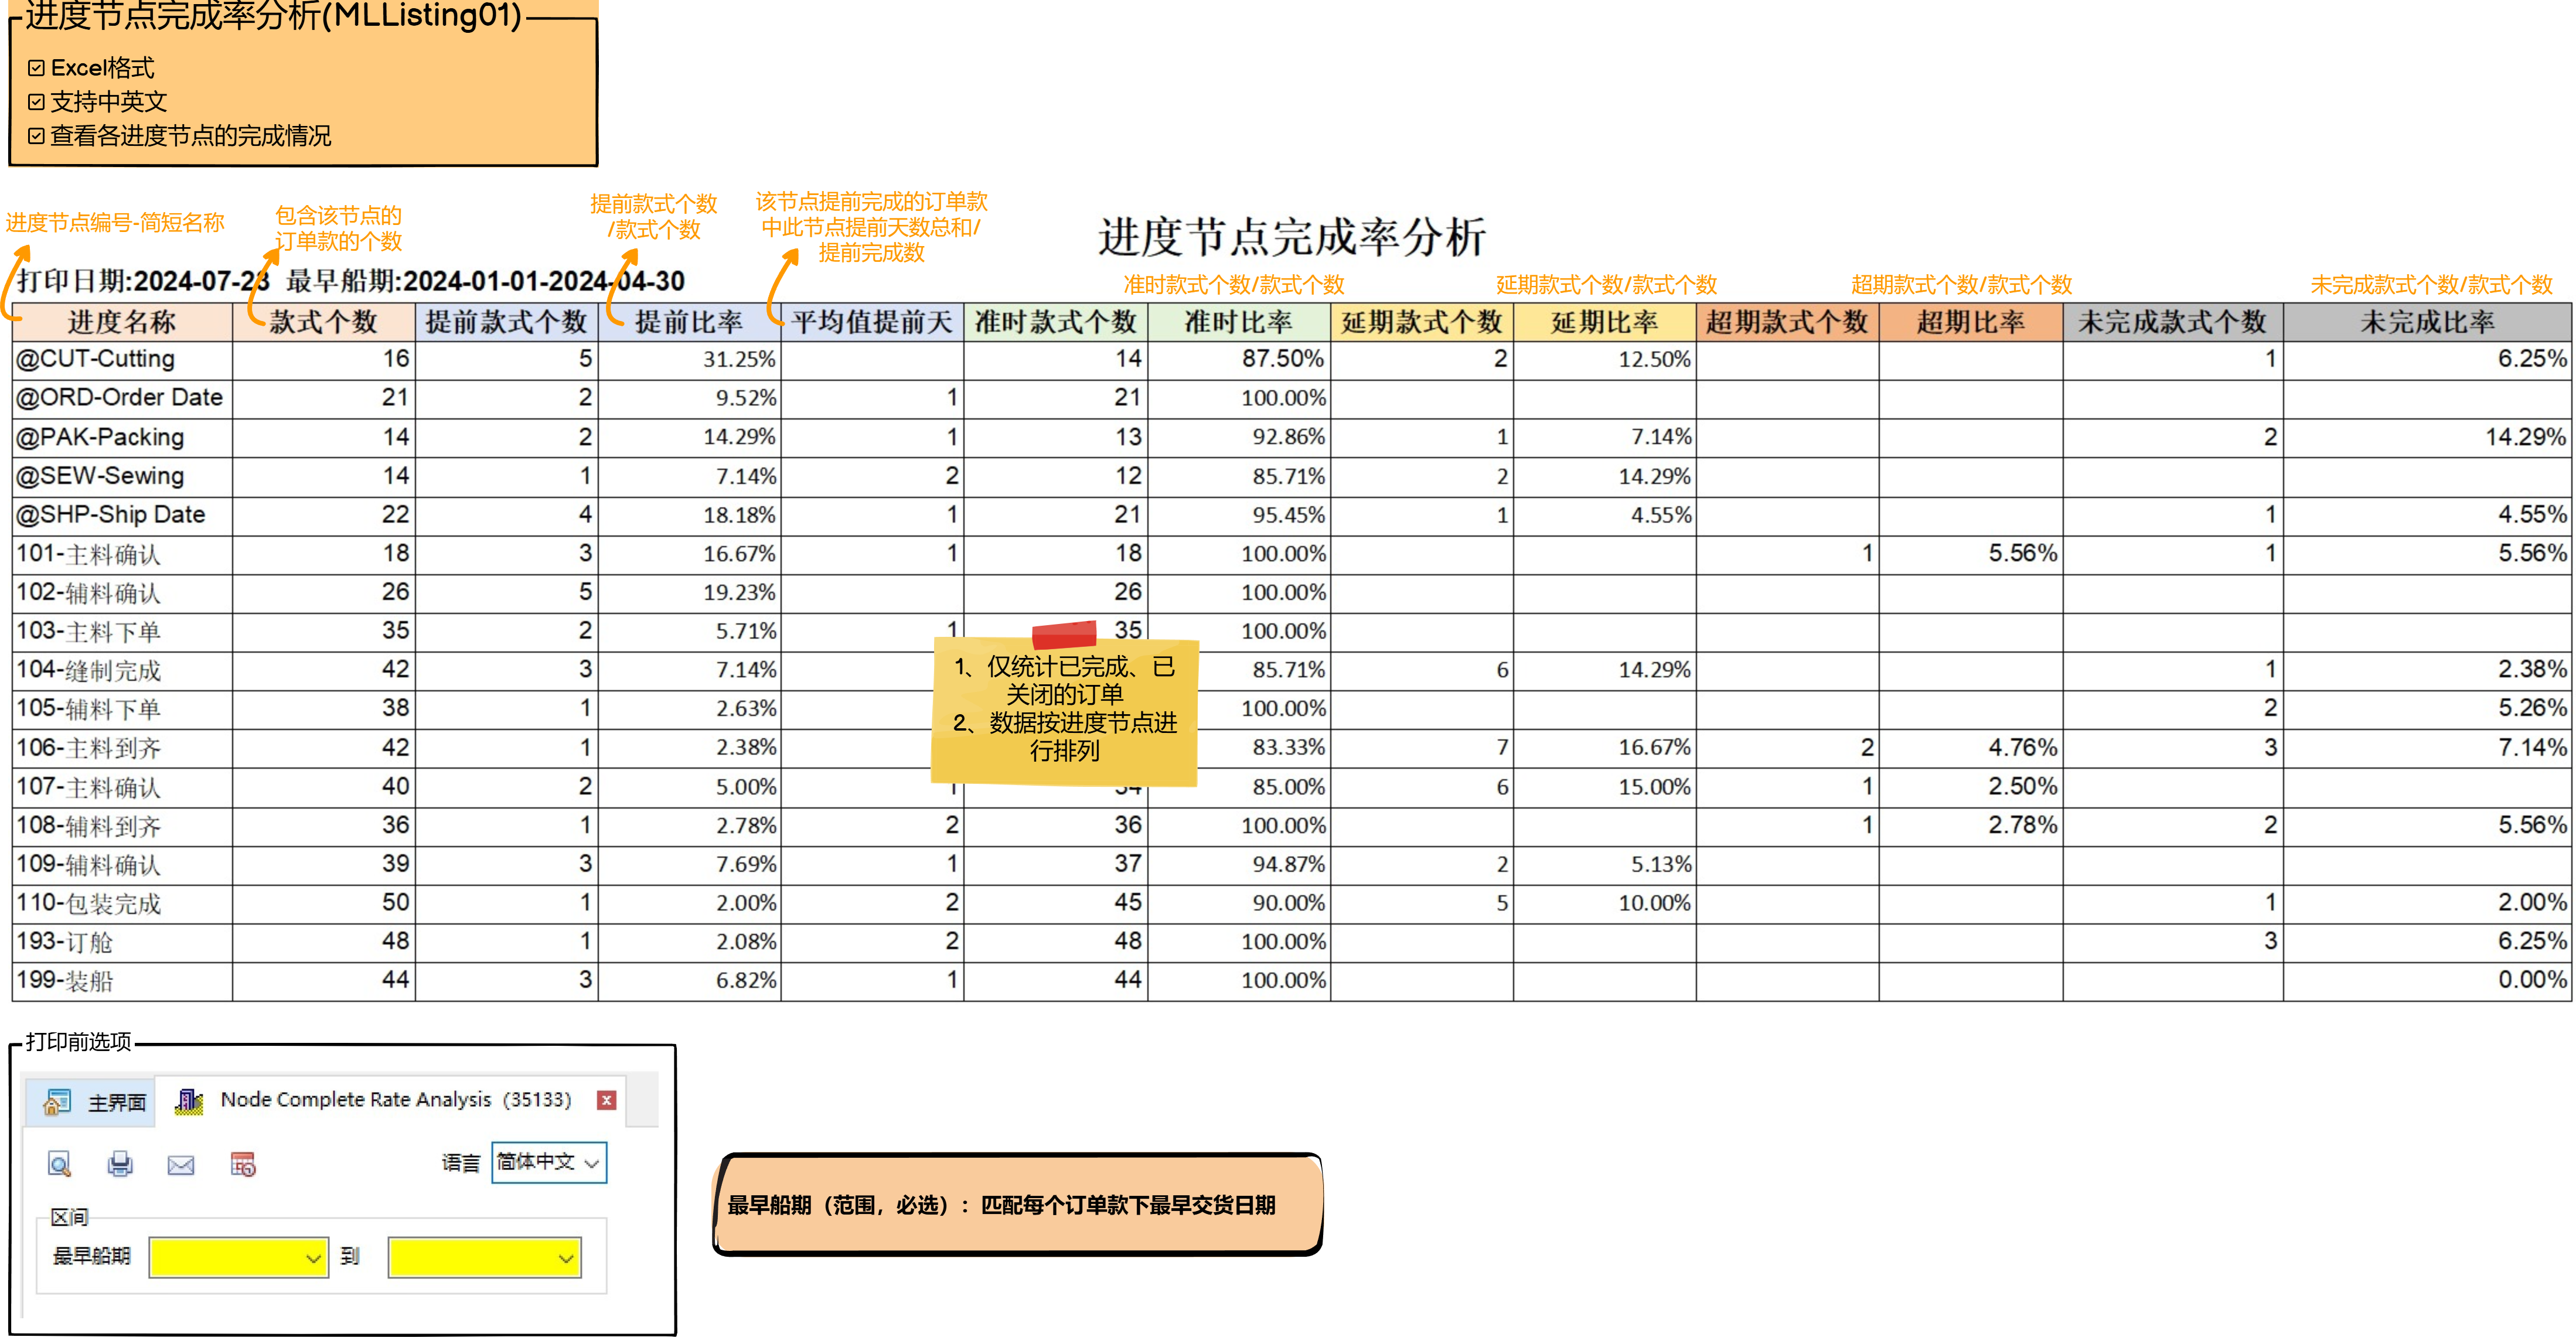Image resolution: width=2576 pixels, height=1337 pixels.
Task: Click the 未完成款式个数 column header
Action: tap(2173, 322)
